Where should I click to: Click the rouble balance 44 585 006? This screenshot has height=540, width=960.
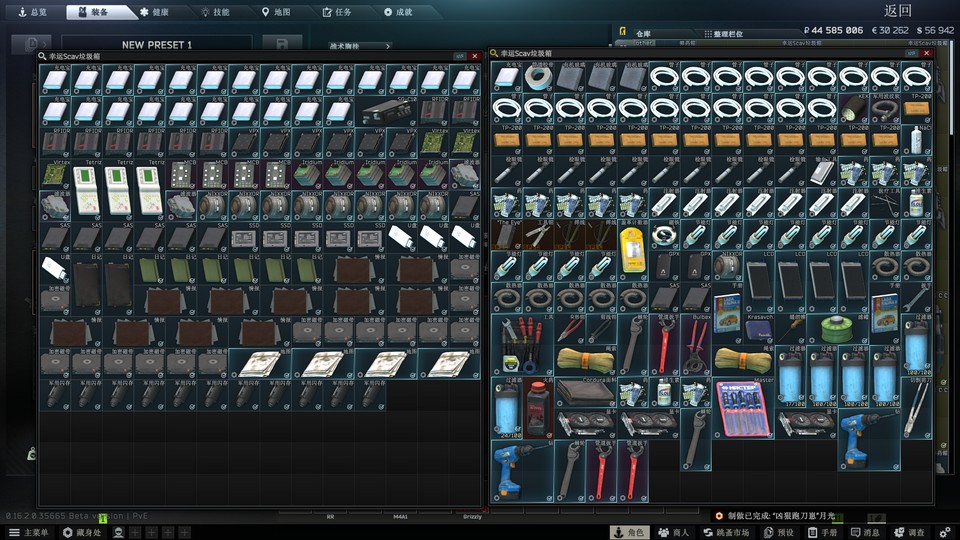click(x=833, y=30)
